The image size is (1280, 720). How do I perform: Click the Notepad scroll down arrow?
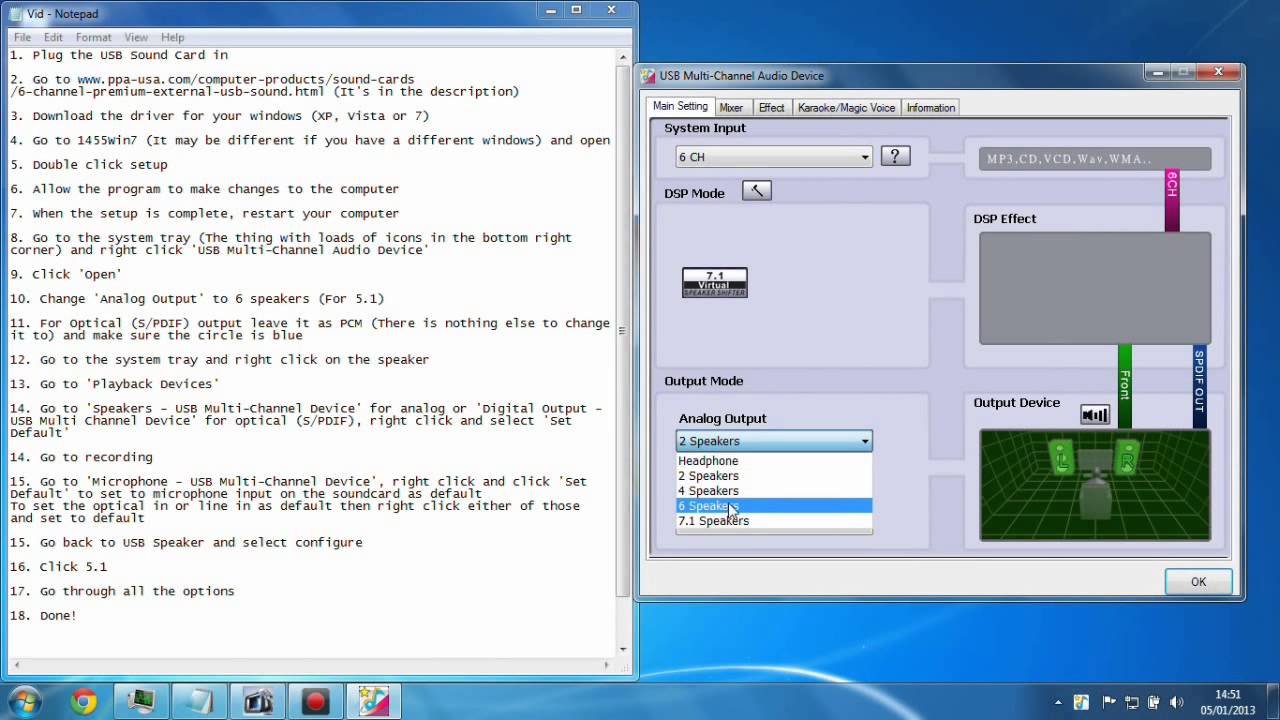623,649
